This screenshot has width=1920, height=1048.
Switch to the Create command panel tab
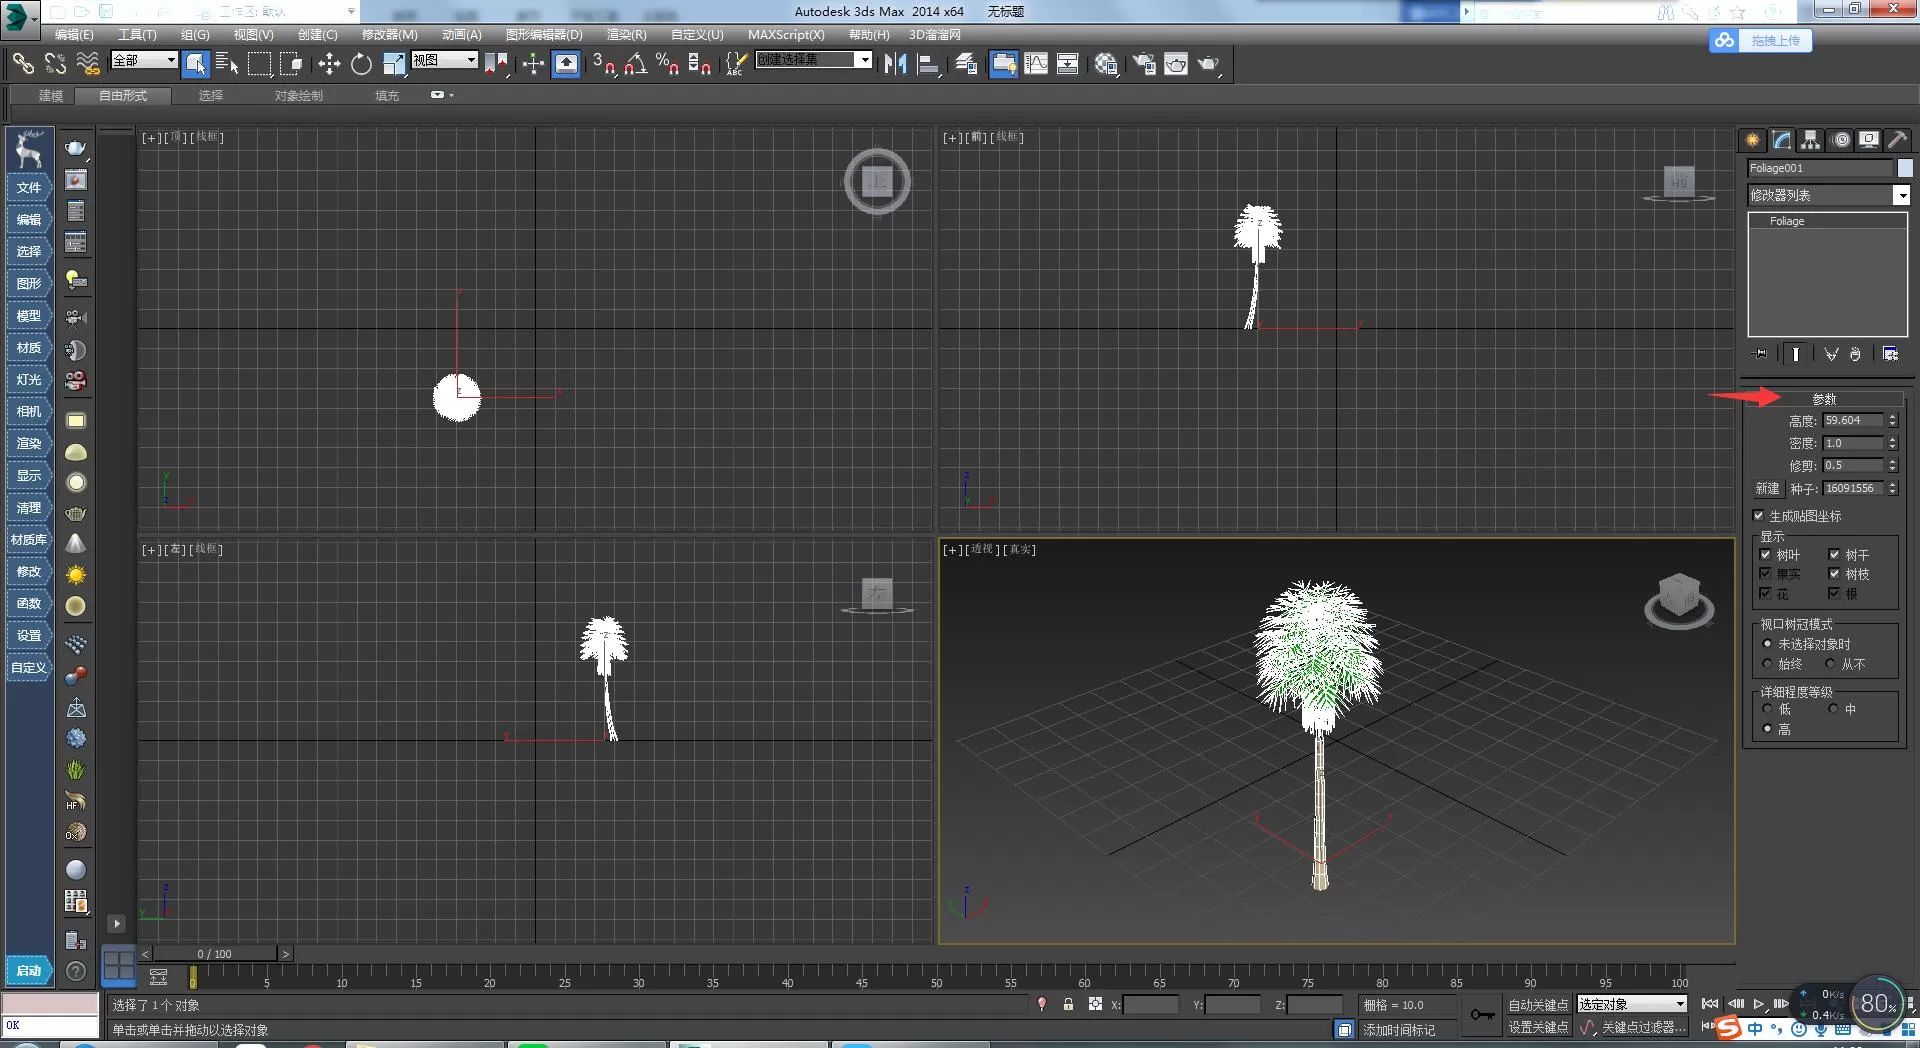pos(1752,140)
